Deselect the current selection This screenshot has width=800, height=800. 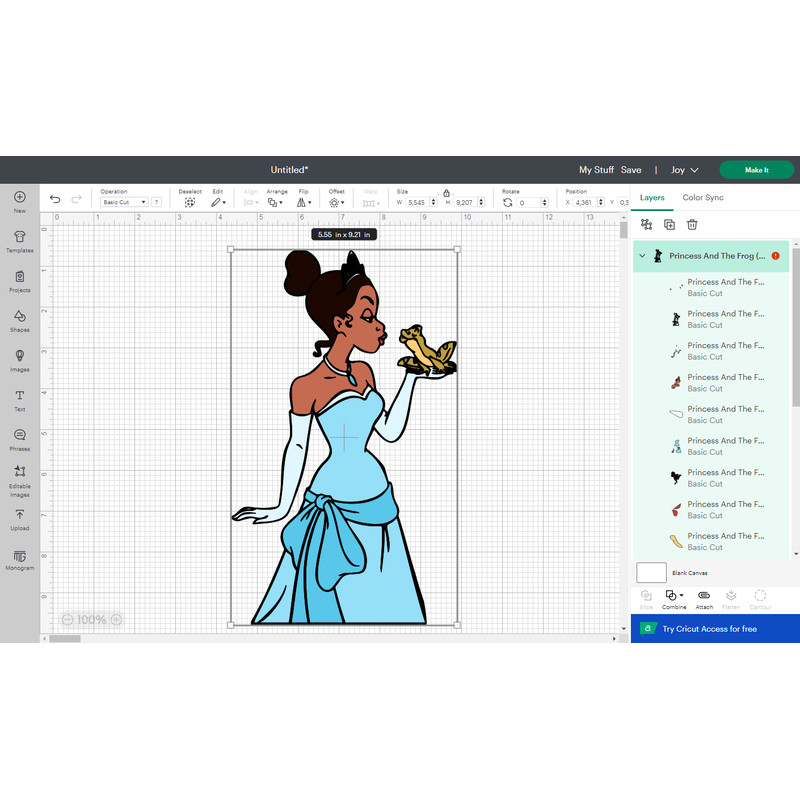[189, 201]
